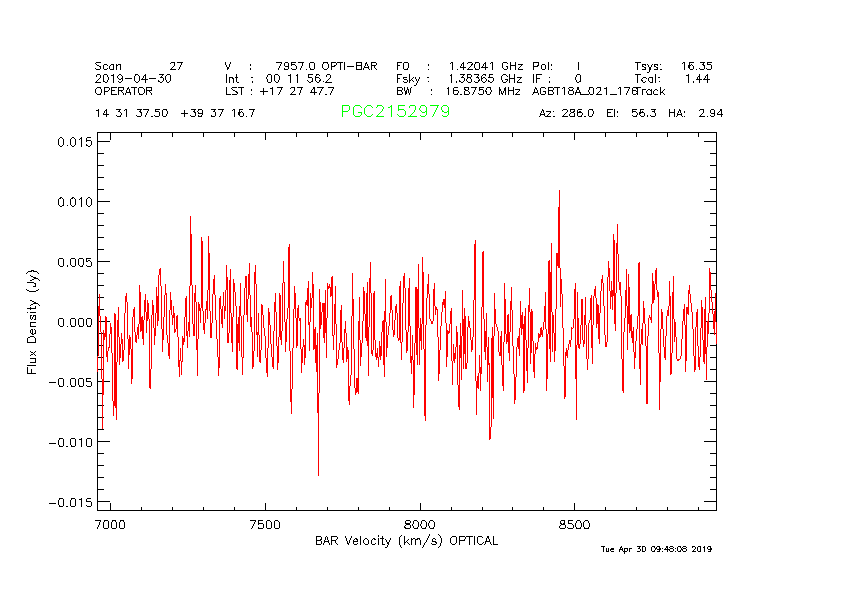Click the 0.010 y-axis tick label
The height and width of the screenshot is (595, 842).
click(73, 202)
